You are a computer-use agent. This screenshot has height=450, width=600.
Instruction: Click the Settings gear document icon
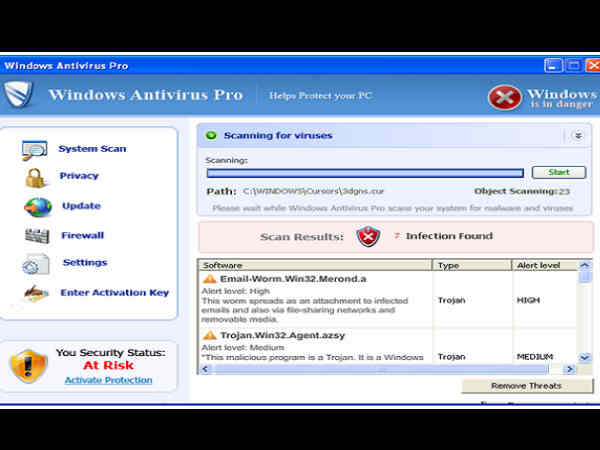[36, 264]
